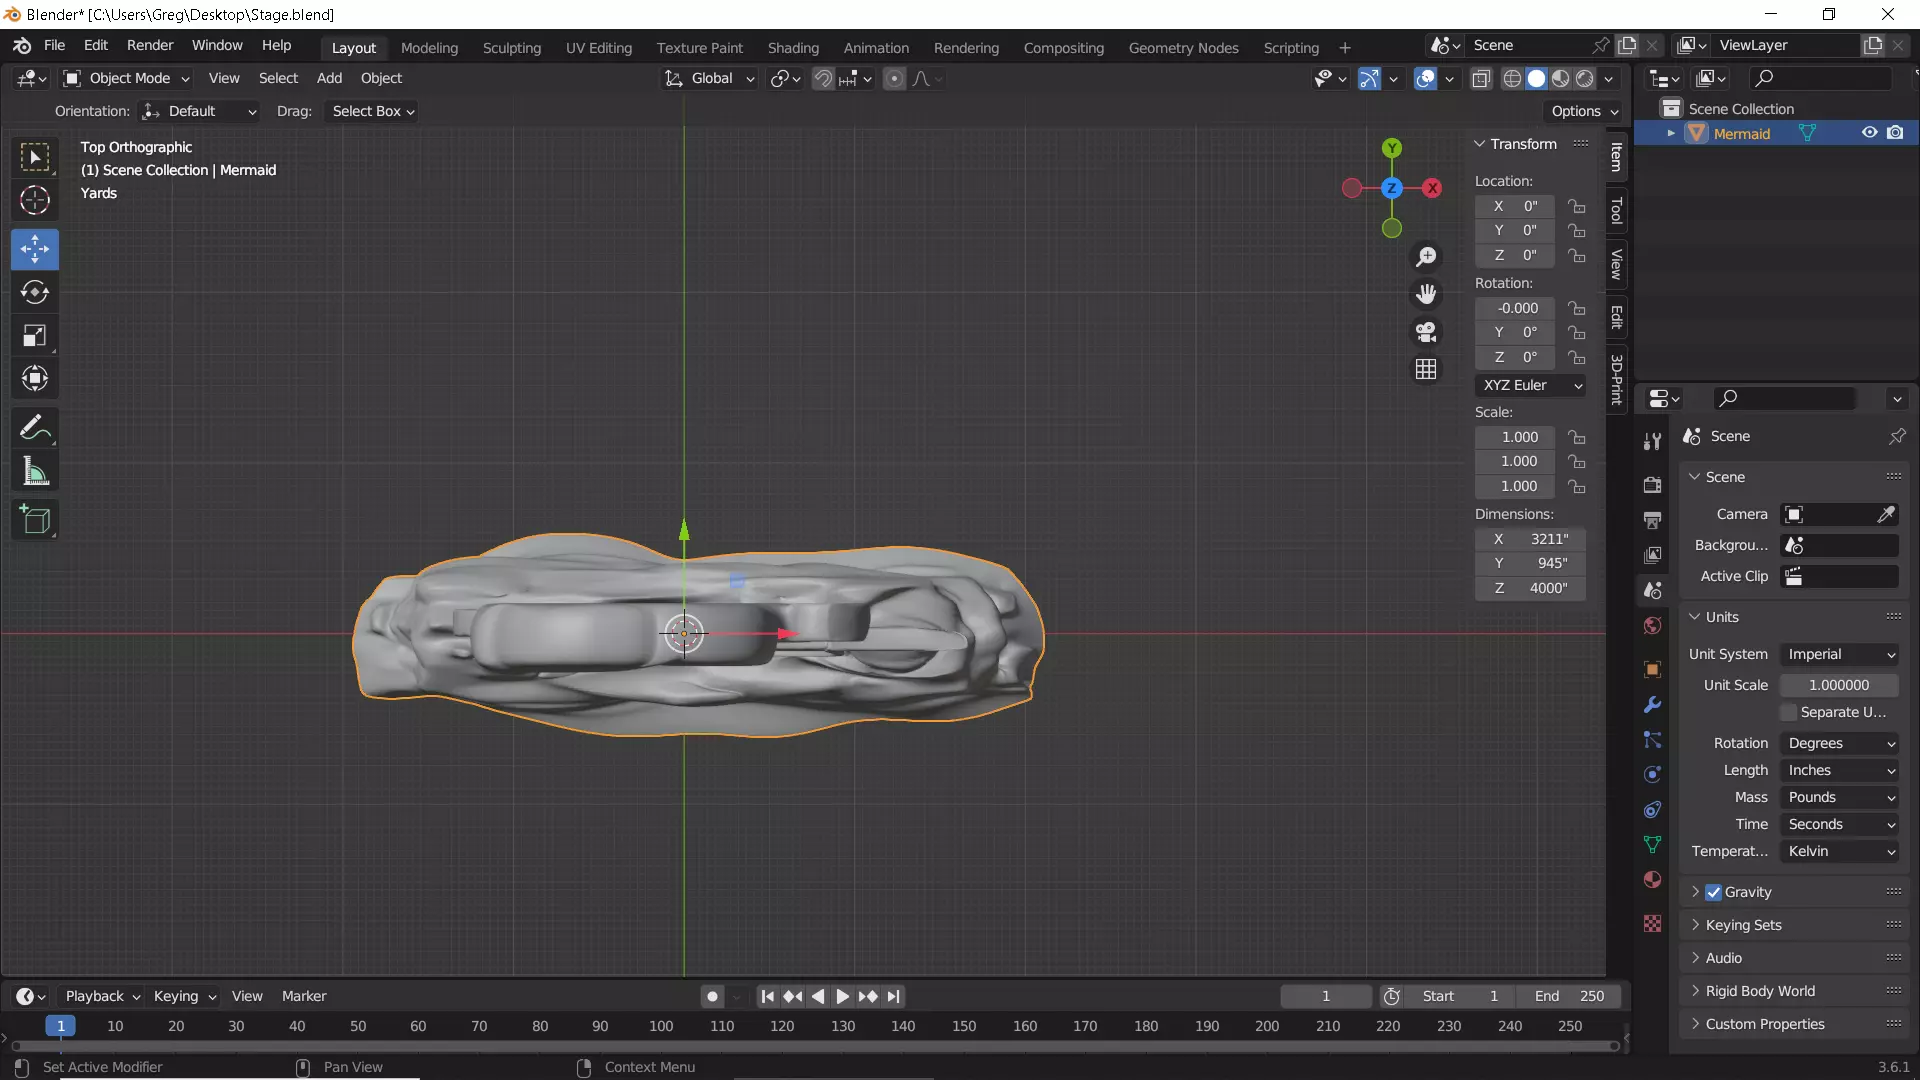Image resolution: width=1920 pixels, height=1080 pixels.
Task: Switch to orthographic grid view icon
Action: pyautogui.click(x=1426, y=369)
